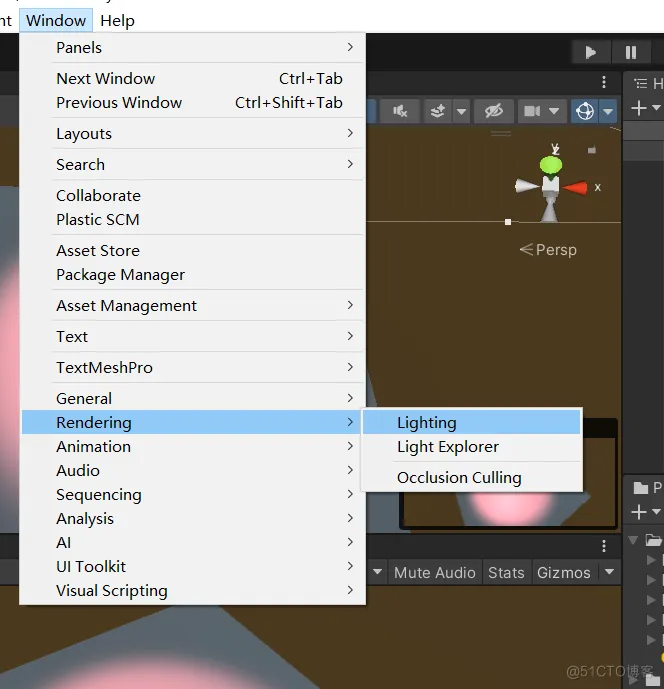Open Game view three-dot options menu
Image resolution: width=664 pixels, height=689 pixels.
click(x=604, y=546)
